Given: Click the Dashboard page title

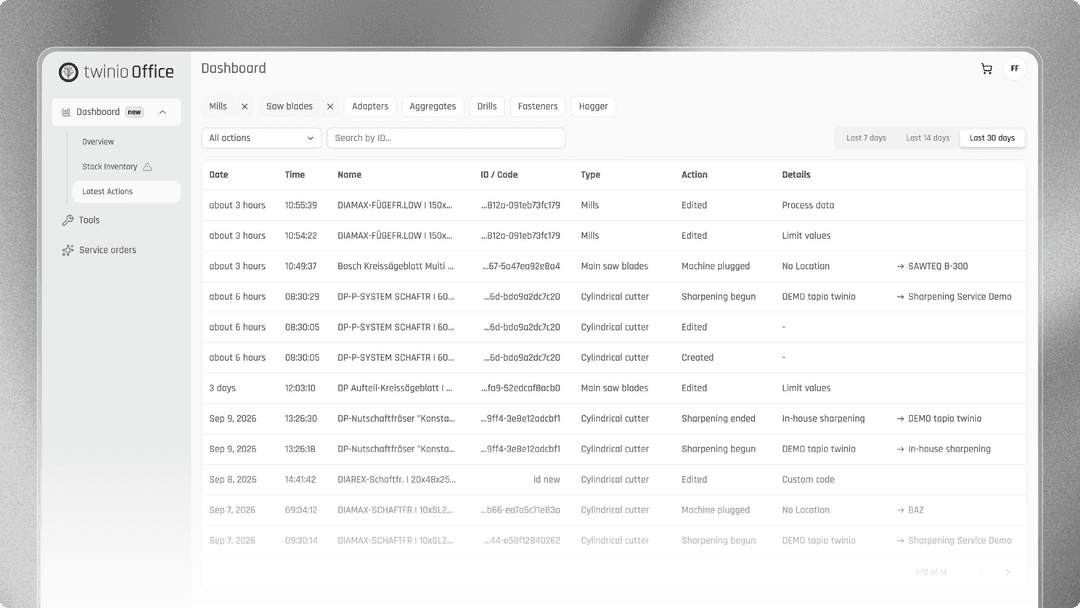Looking at the screenshot, I should 233,68.
